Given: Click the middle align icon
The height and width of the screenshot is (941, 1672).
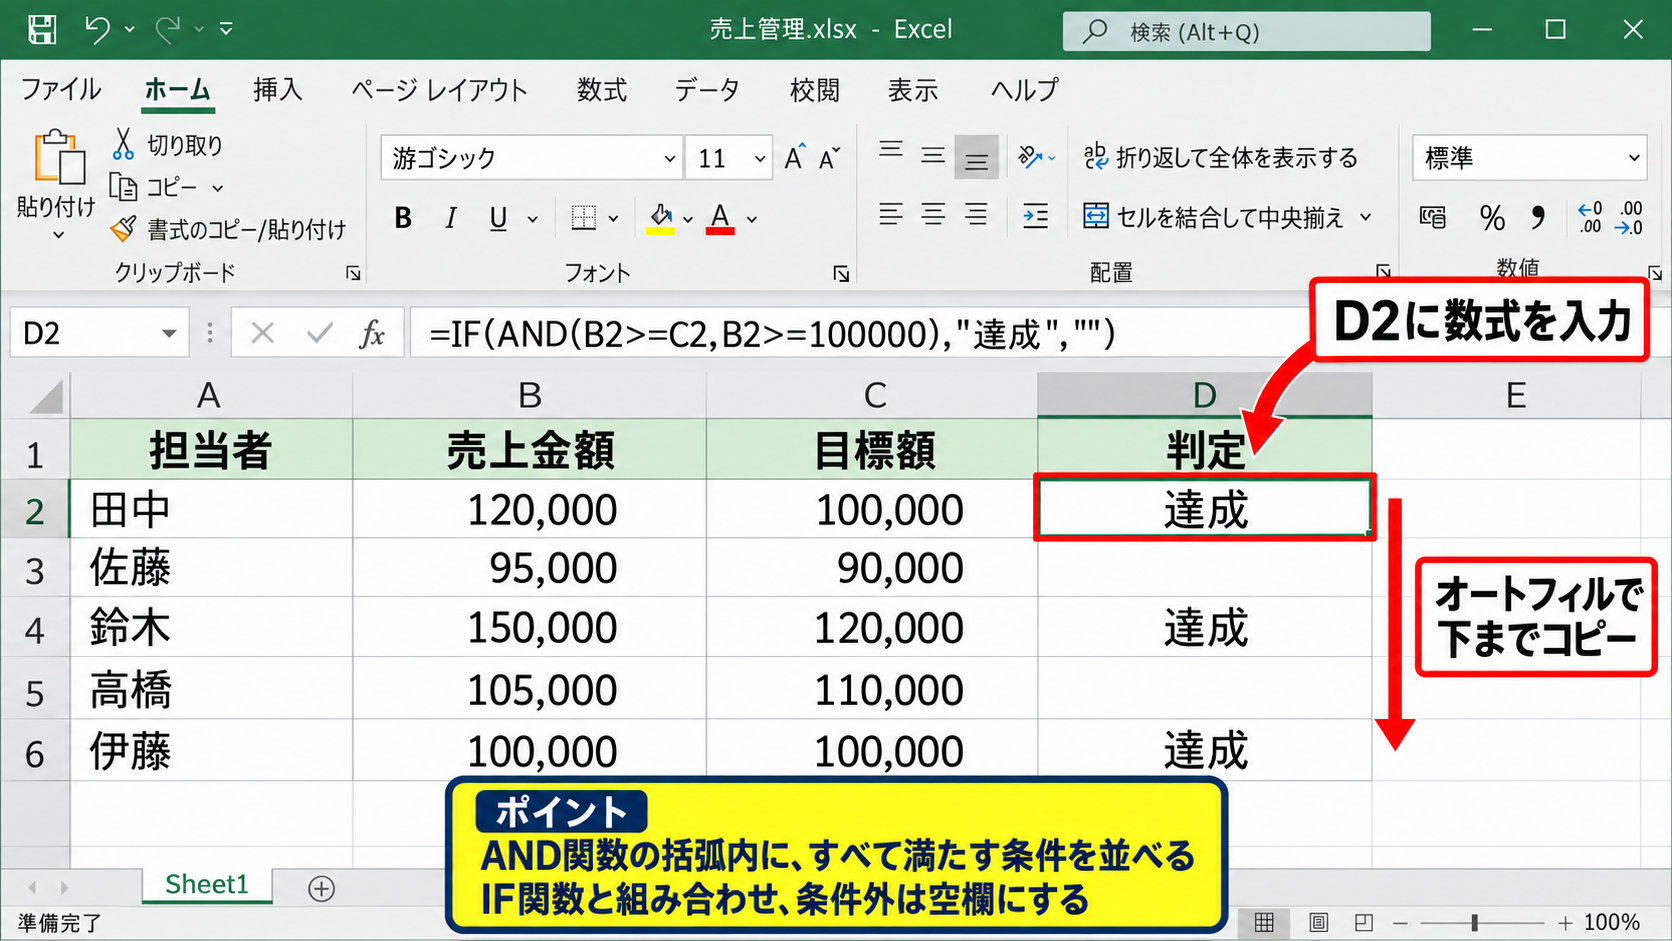Looking at the screenshot, I should 933,155.
